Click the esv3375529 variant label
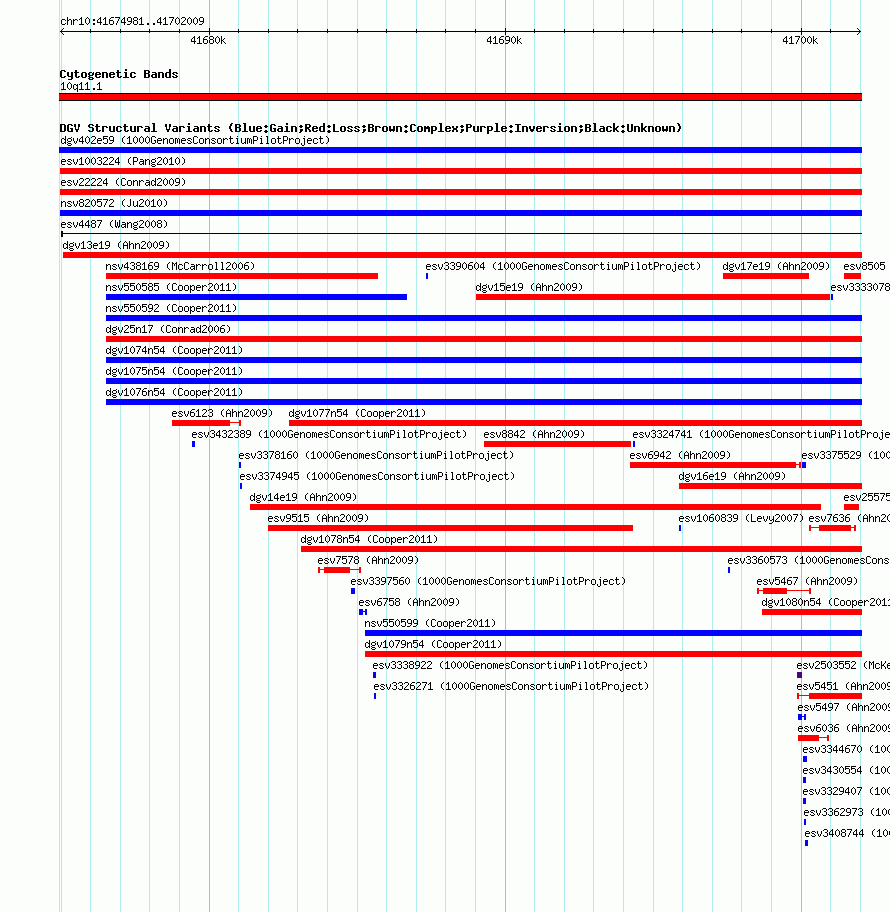The width and height of the screenshot is (890, 912). [x=845, y=455]
